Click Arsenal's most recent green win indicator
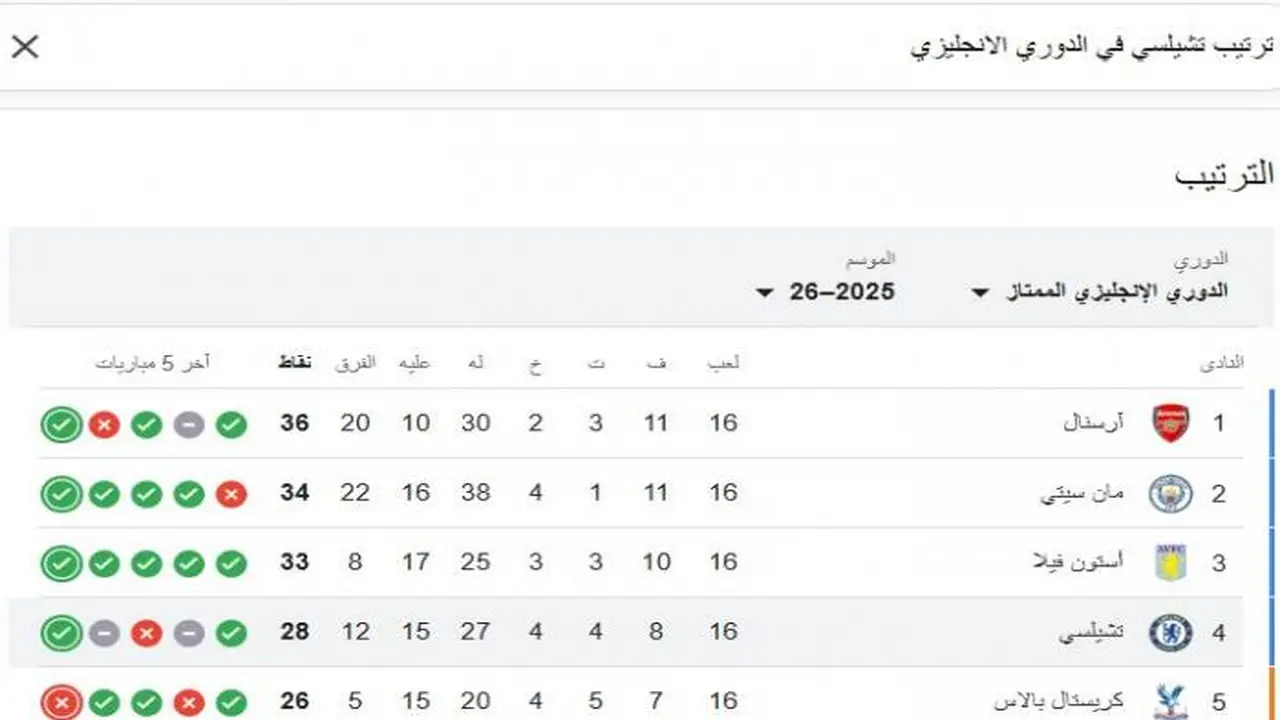This screenshot has width=1280, height=720. click(61, 424)
